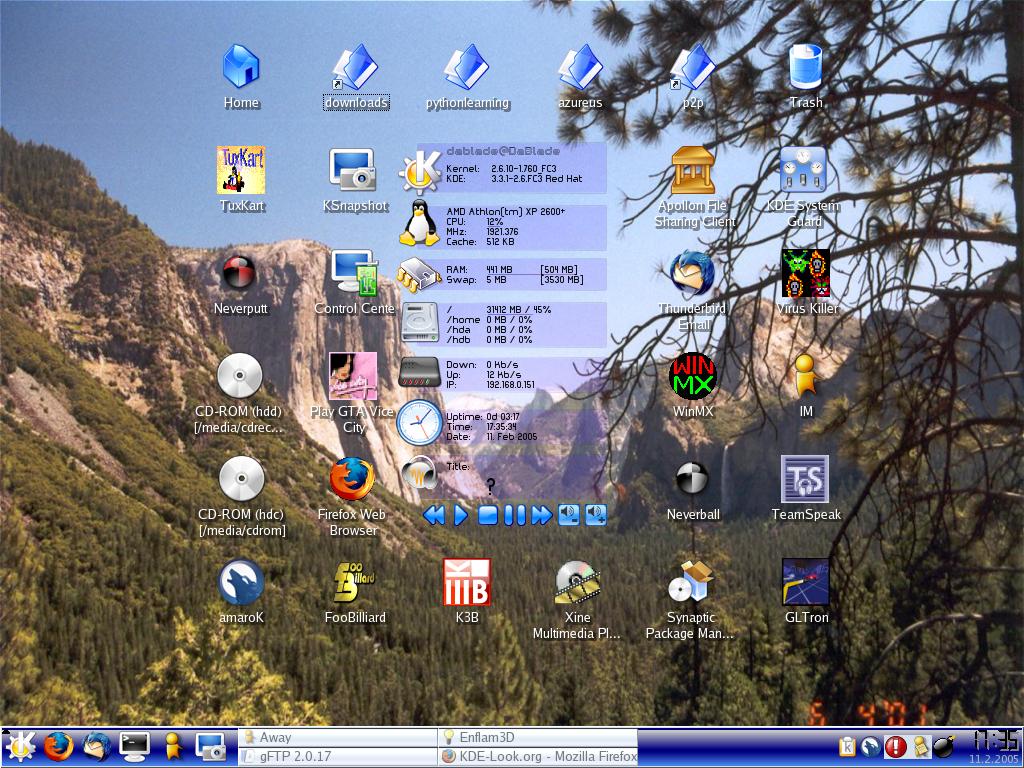Launch WinMX desktop icon

[x=693, y=376]
